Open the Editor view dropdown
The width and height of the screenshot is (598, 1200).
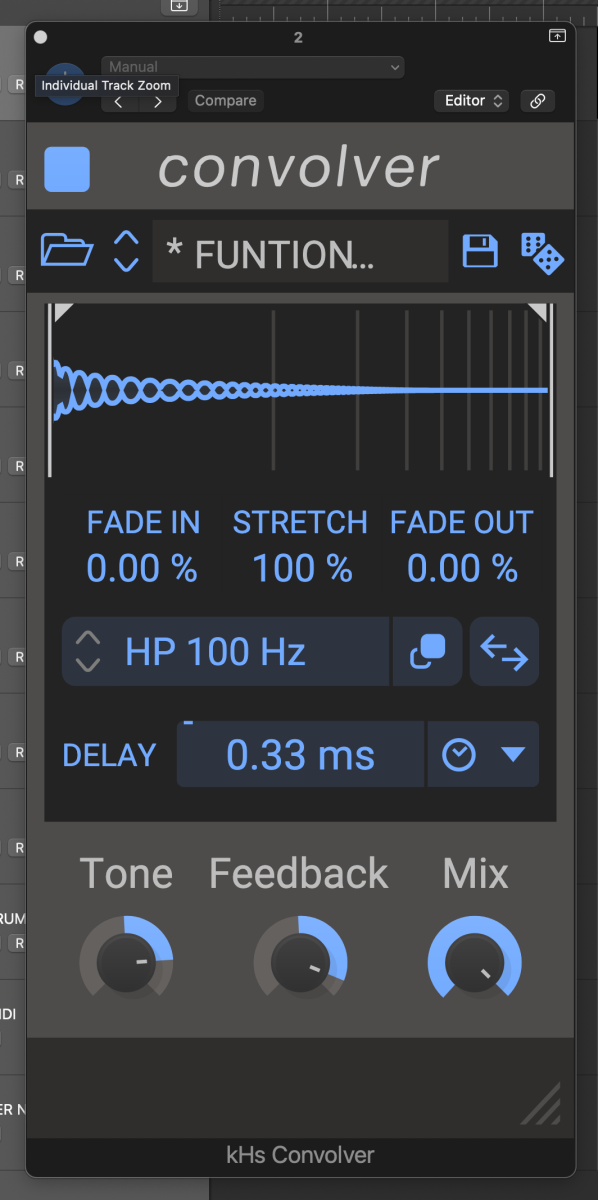[x=472, y=101]
